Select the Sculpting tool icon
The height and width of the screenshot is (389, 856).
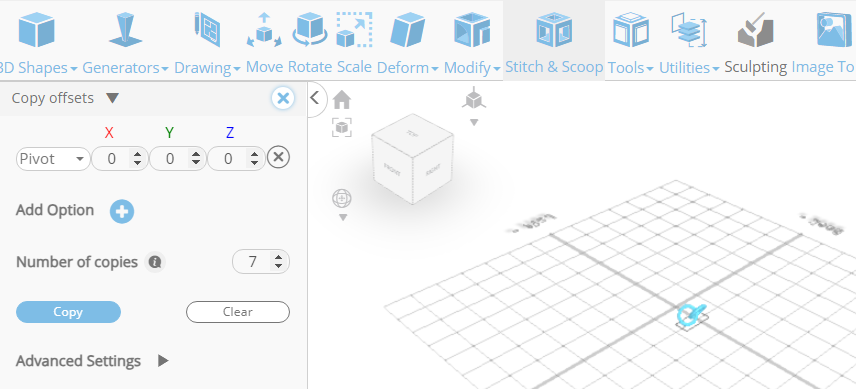[756, 31]
